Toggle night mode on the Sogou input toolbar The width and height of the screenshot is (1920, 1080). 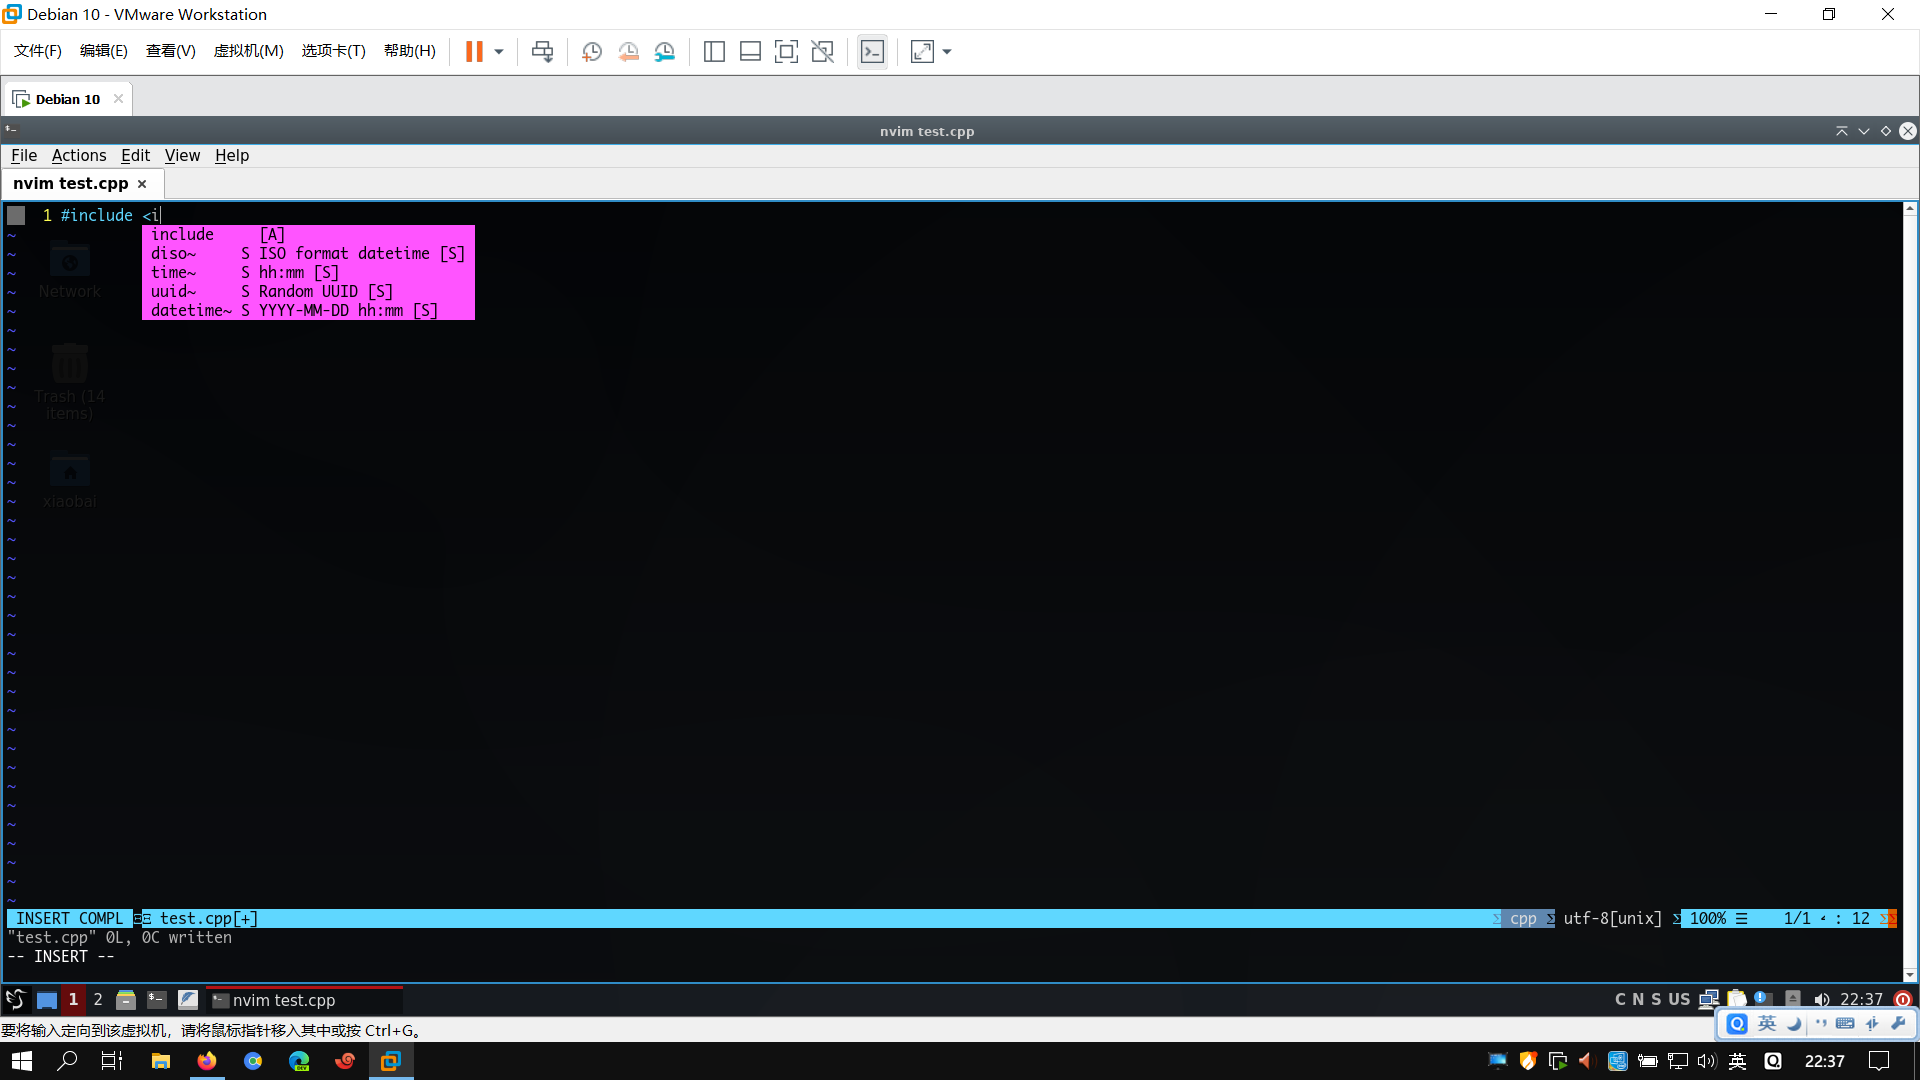[1795, 1024]
